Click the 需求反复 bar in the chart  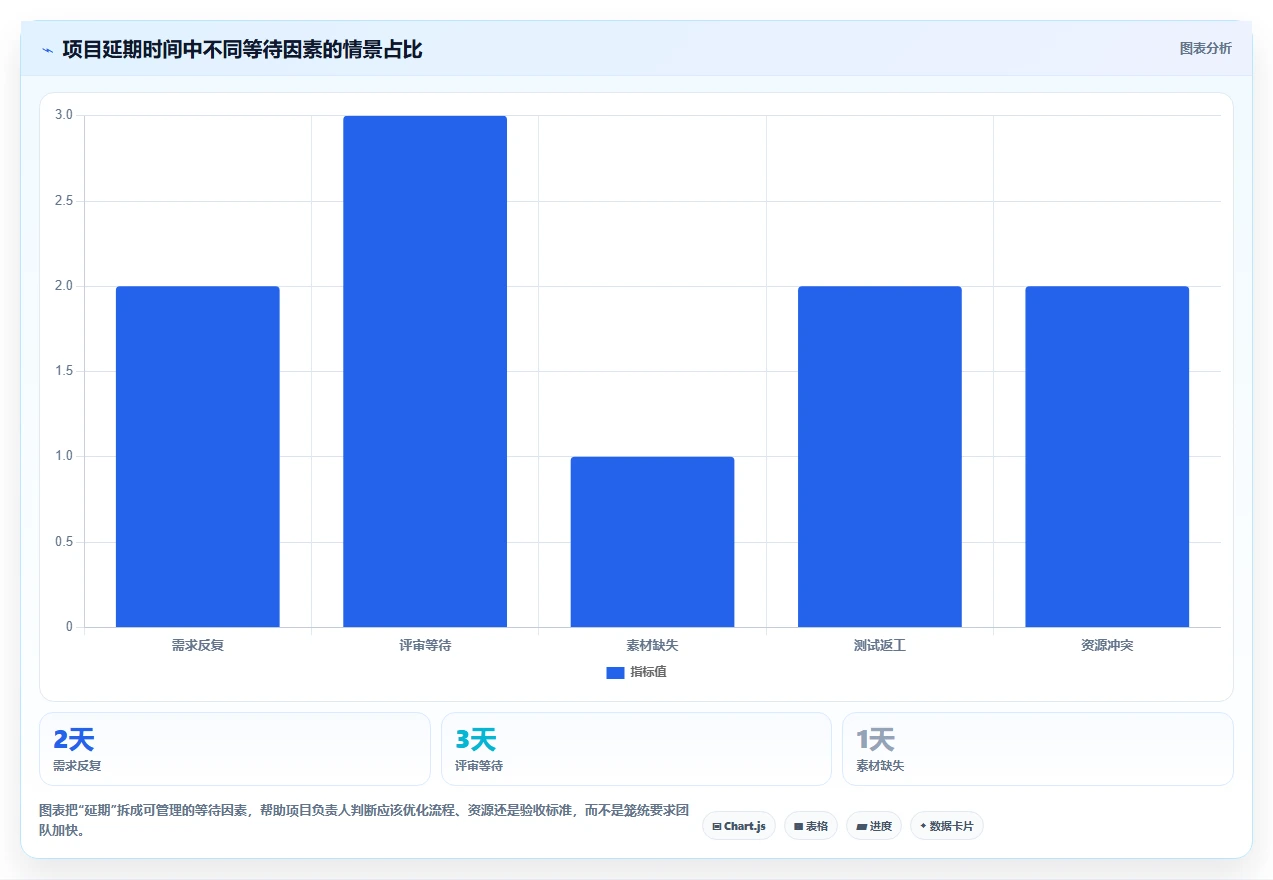click(198, 457)
